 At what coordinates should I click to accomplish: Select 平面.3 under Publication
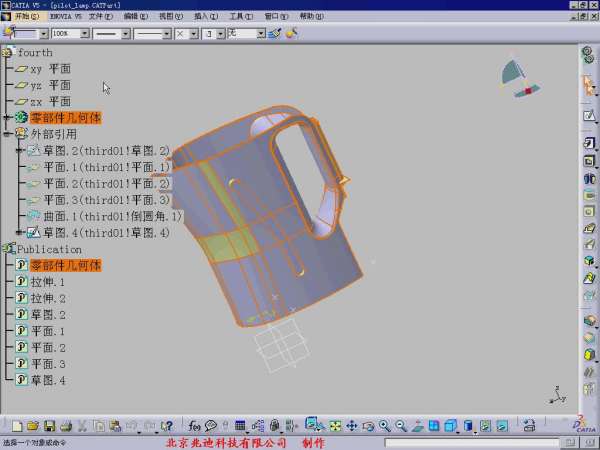point(48,364)
